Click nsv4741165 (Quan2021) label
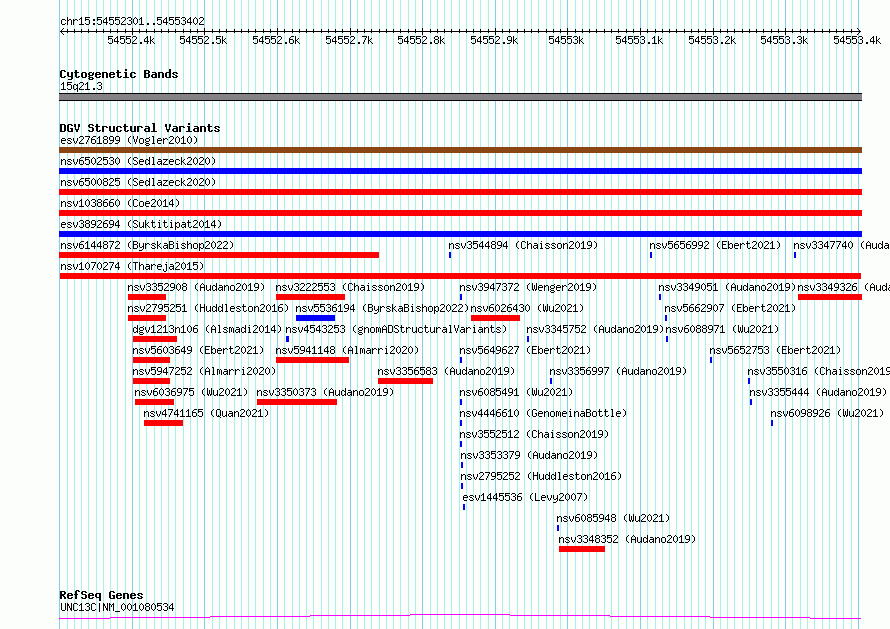This screenshot has width=890, height=629. tap(206, 413)
